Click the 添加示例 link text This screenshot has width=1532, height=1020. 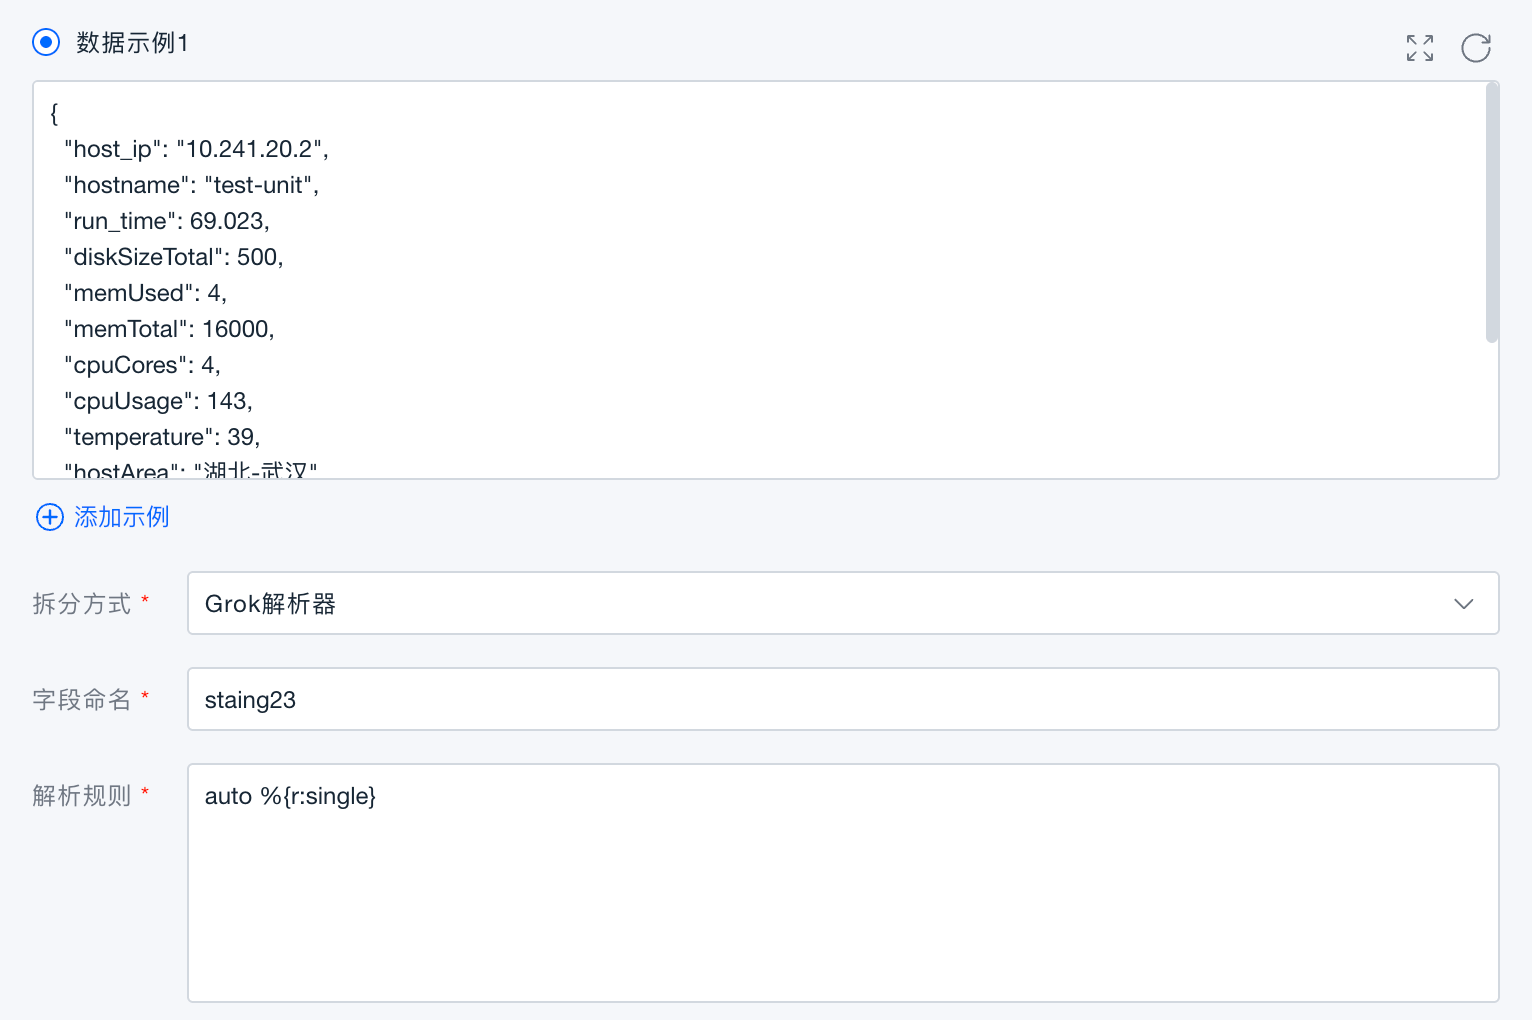click(122, 517)
